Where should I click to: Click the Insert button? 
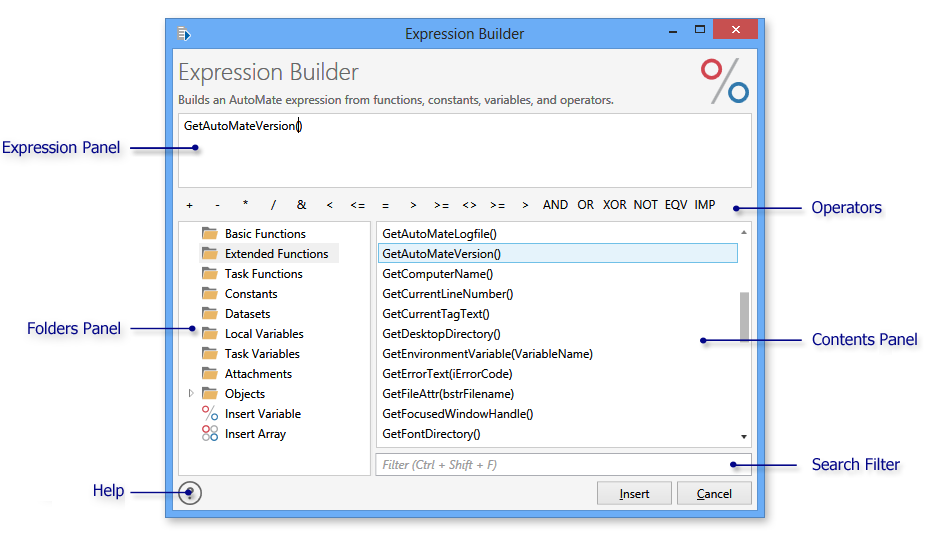click(x=634, y=493)
